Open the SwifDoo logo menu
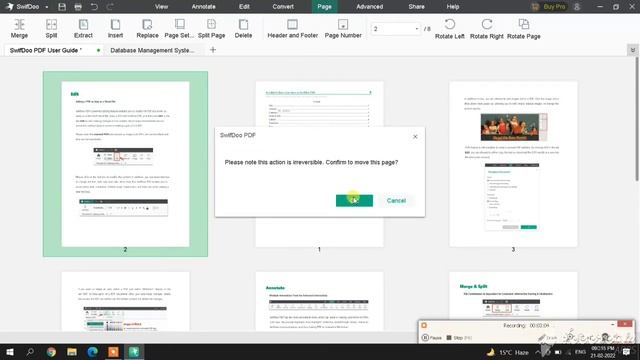 pos(27,7)
